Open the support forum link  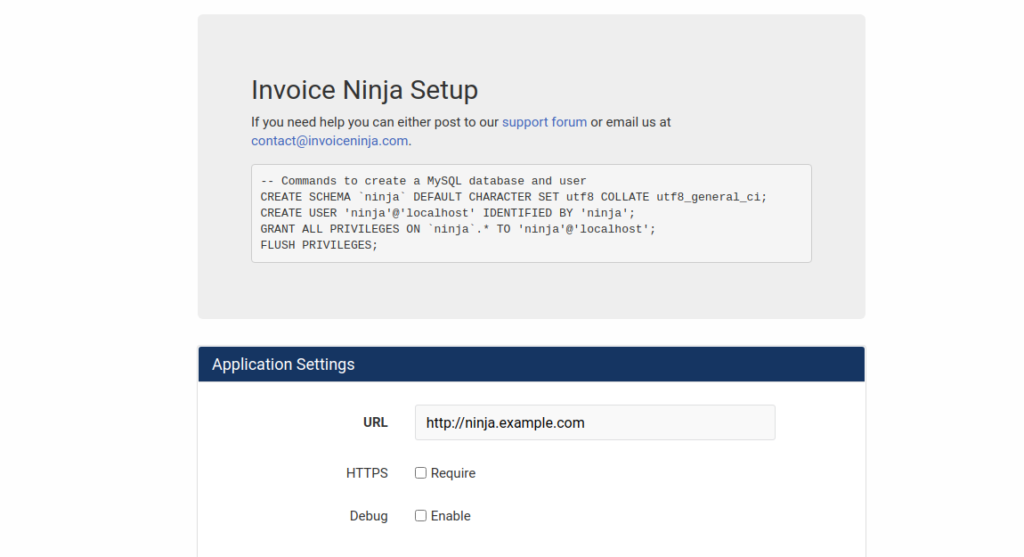tap(544, 122)
